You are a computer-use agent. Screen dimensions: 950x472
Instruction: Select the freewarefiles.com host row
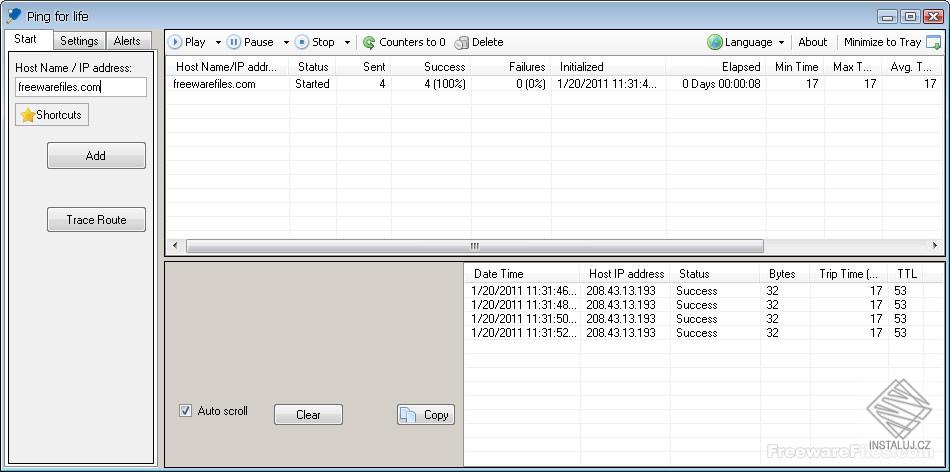[x=554, y=84]
